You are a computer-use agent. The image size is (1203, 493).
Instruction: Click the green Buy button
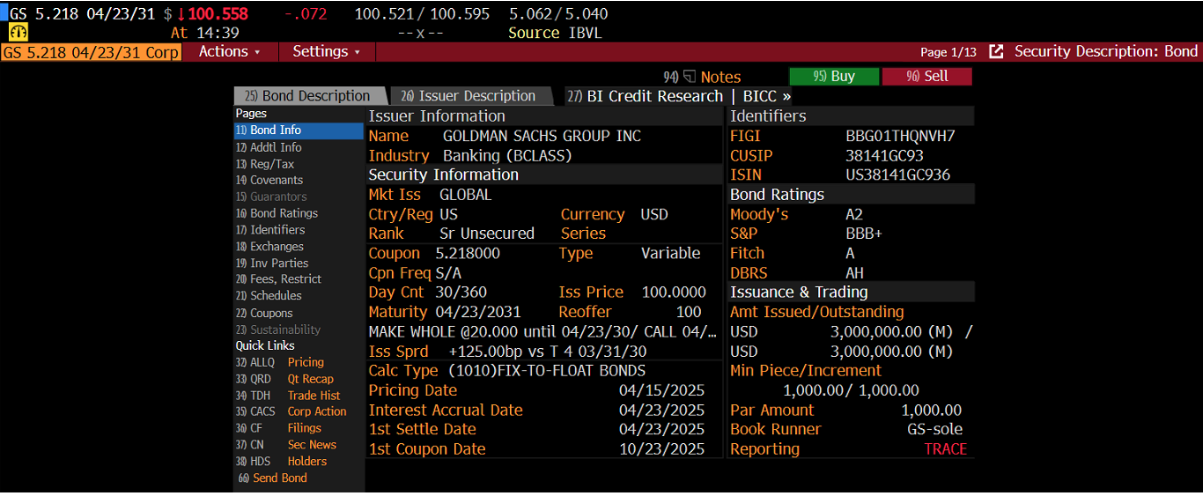click(x=833, y=77)
